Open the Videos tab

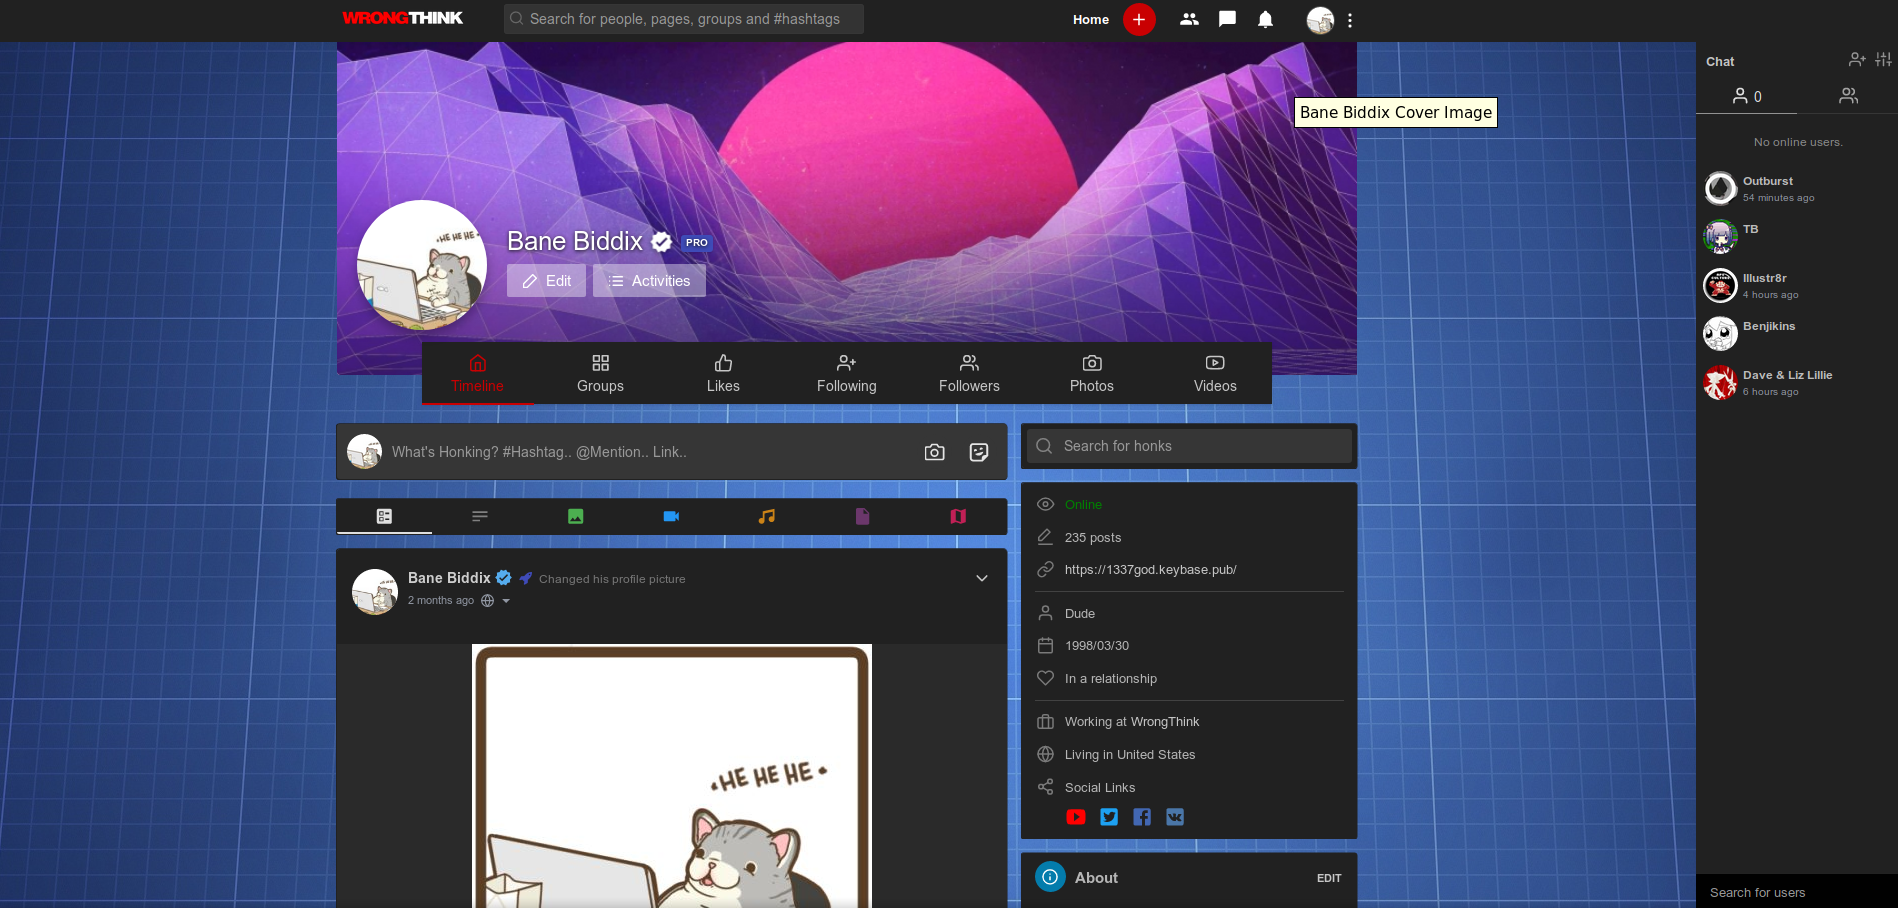tap(1215, 373)
